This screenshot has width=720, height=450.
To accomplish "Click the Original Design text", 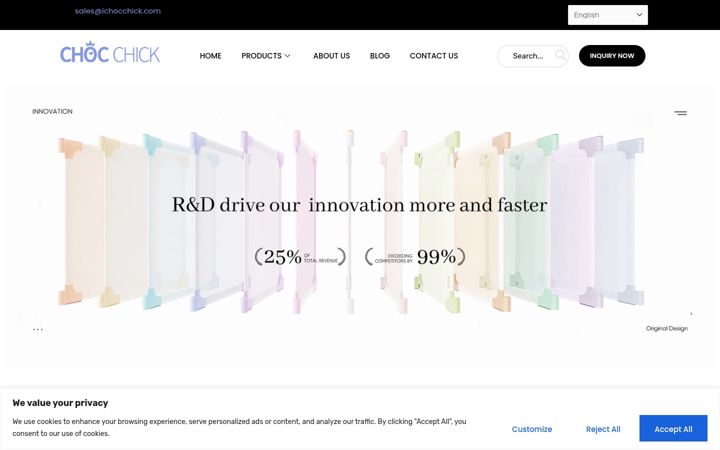I will pyautogui.click(x=667, y=328).
